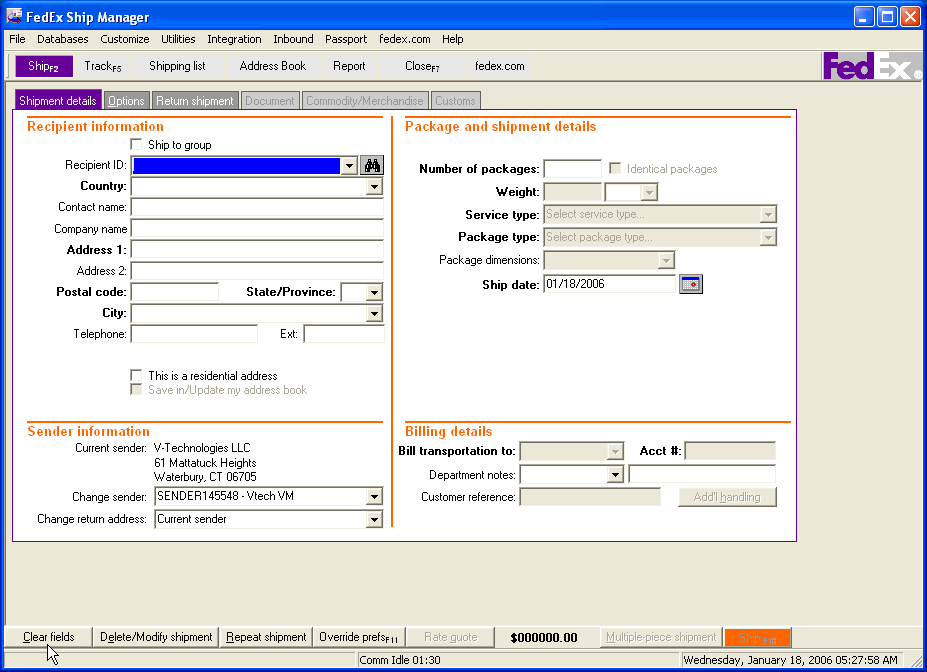Click the FedEx logo in the toolbar
This screenshot has width=927, height=672.
coord(871,66)
